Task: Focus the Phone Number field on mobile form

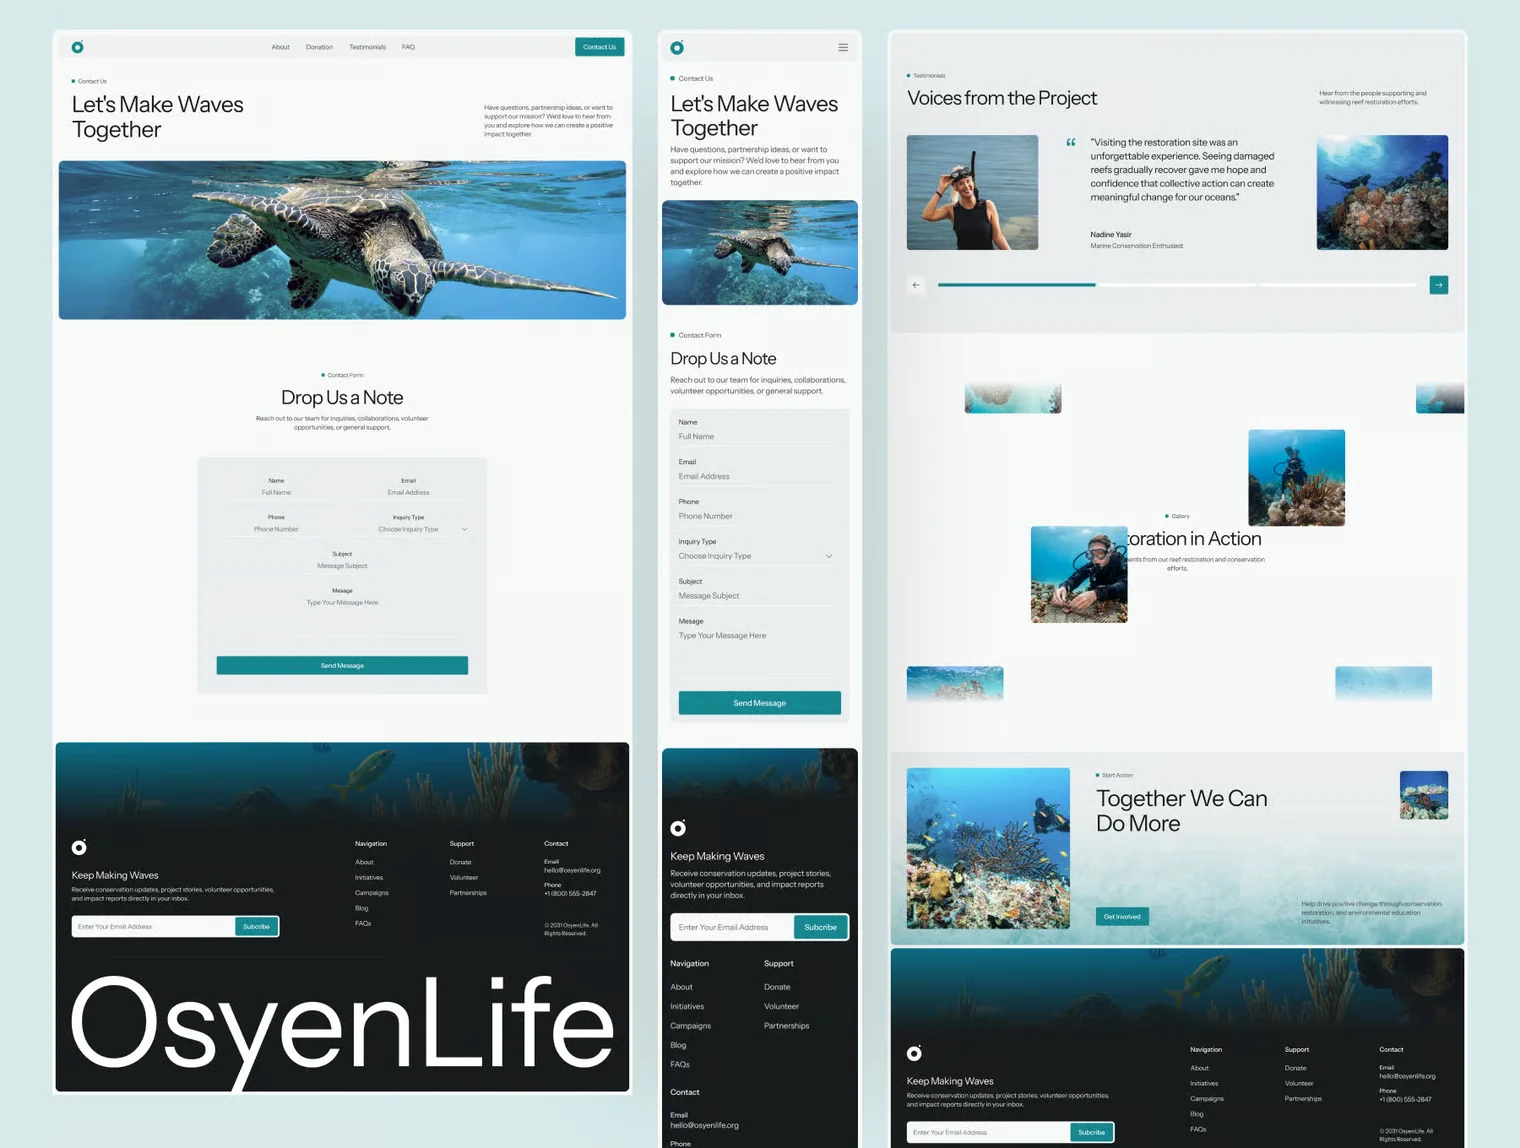Action: (760, 517)
